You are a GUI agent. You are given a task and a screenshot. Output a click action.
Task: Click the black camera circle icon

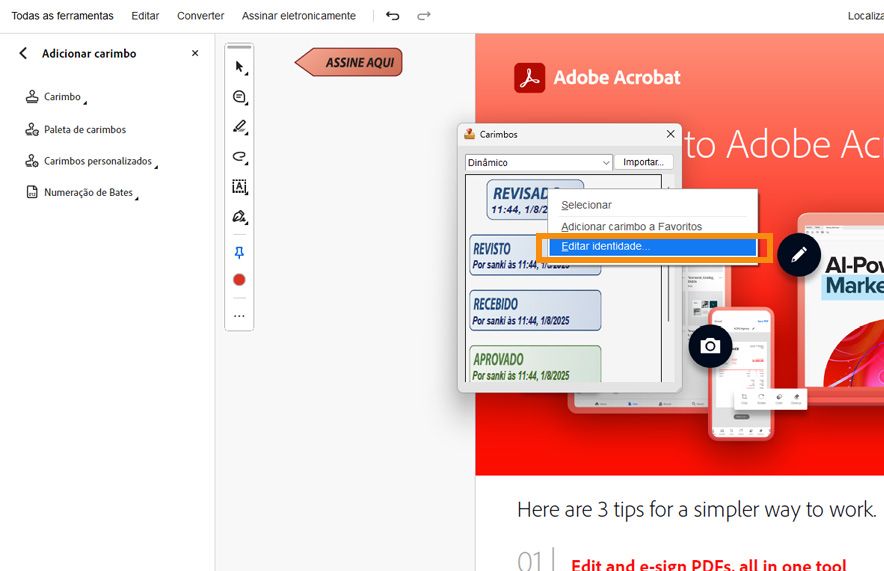pyautogui.click(x=710, y=346)
